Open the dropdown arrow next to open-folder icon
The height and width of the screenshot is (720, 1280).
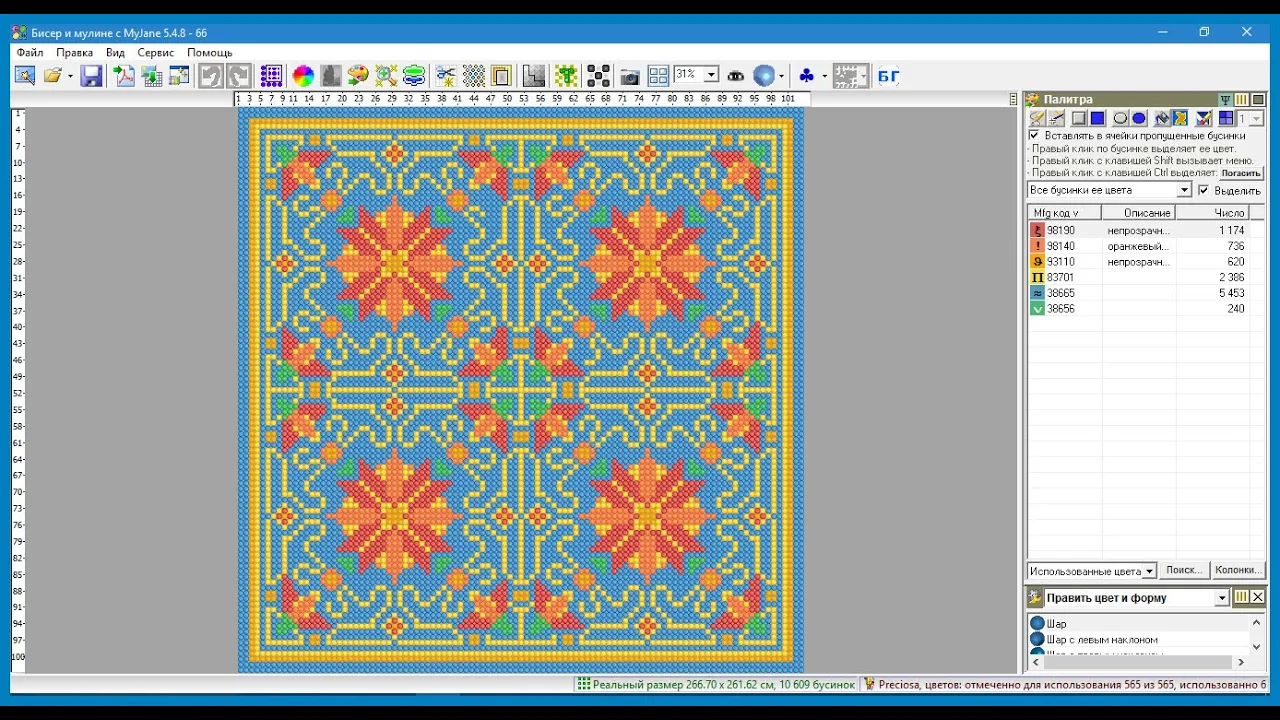pyautogui.click(x=70, y=76)
